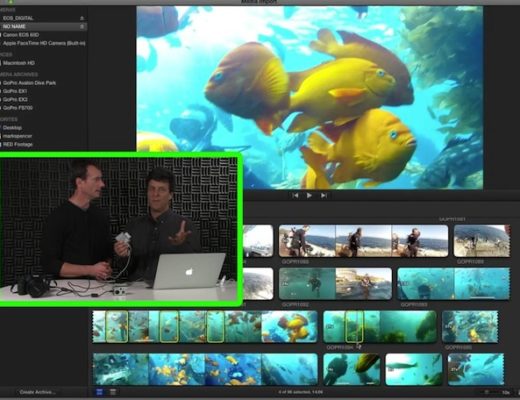Select EOS_DIGITAL in the cameras list
This screenshot has width=520, height=400.
[18, 18]
